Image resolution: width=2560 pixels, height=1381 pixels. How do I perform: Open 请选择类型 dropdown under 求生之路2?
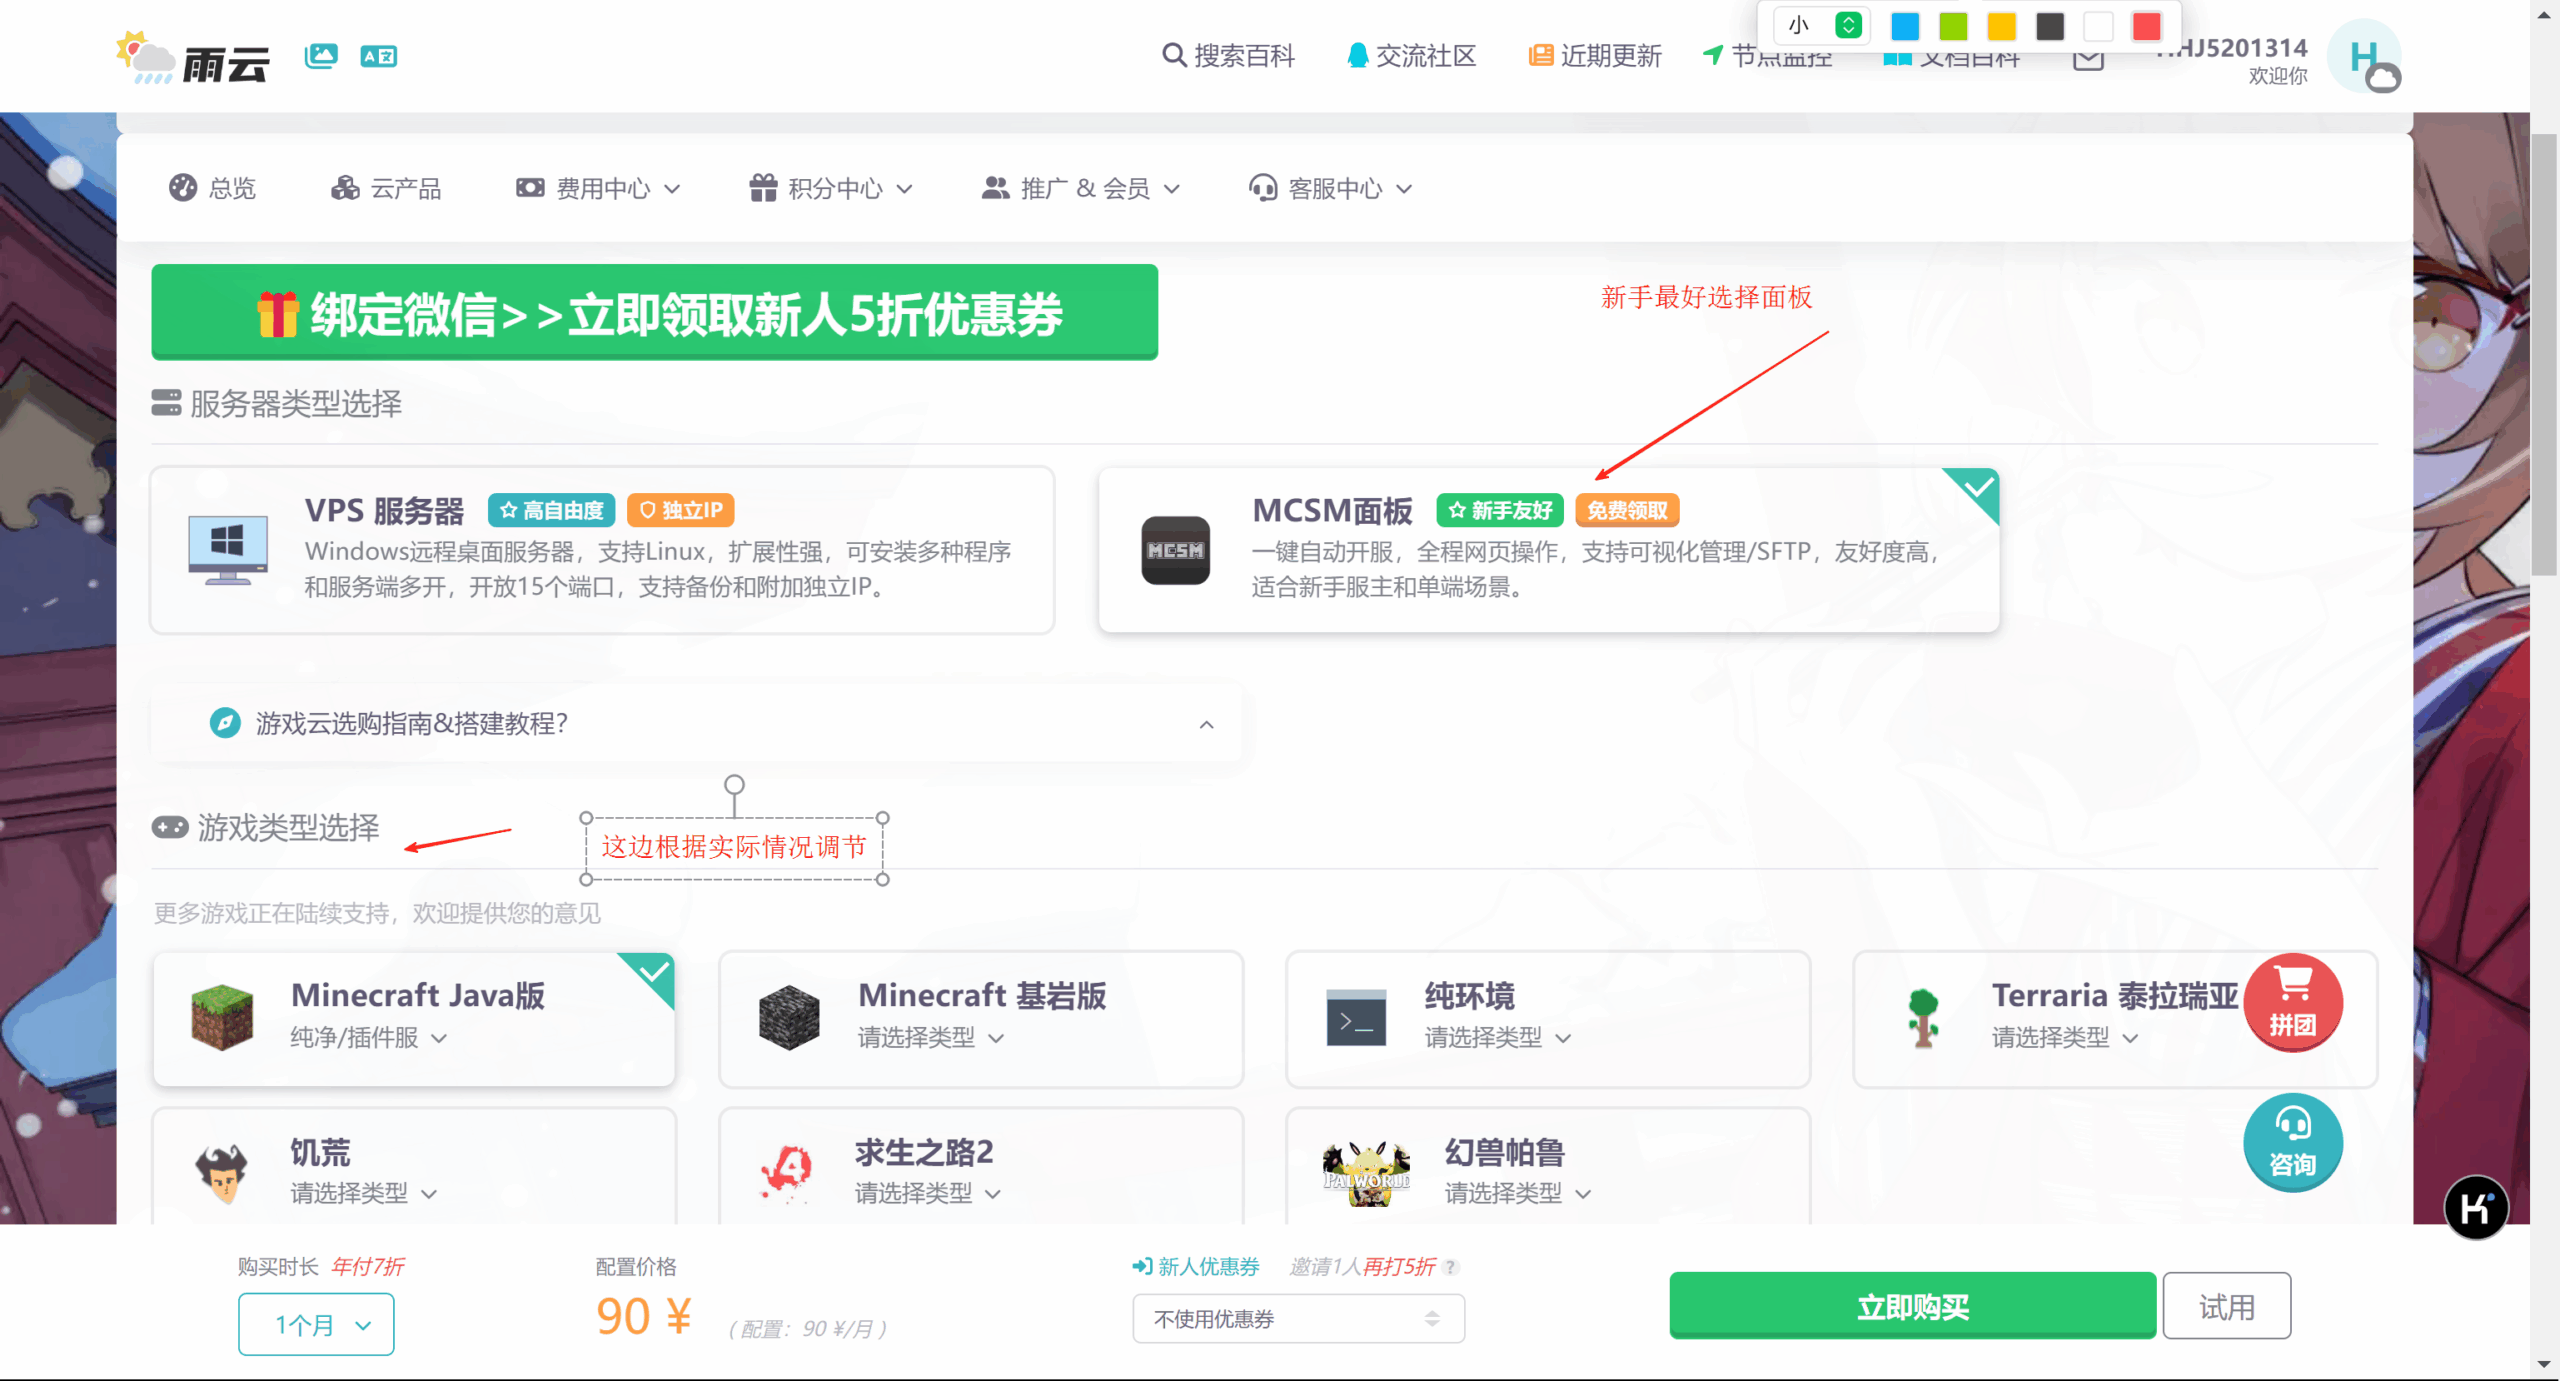coord(928,1194)
